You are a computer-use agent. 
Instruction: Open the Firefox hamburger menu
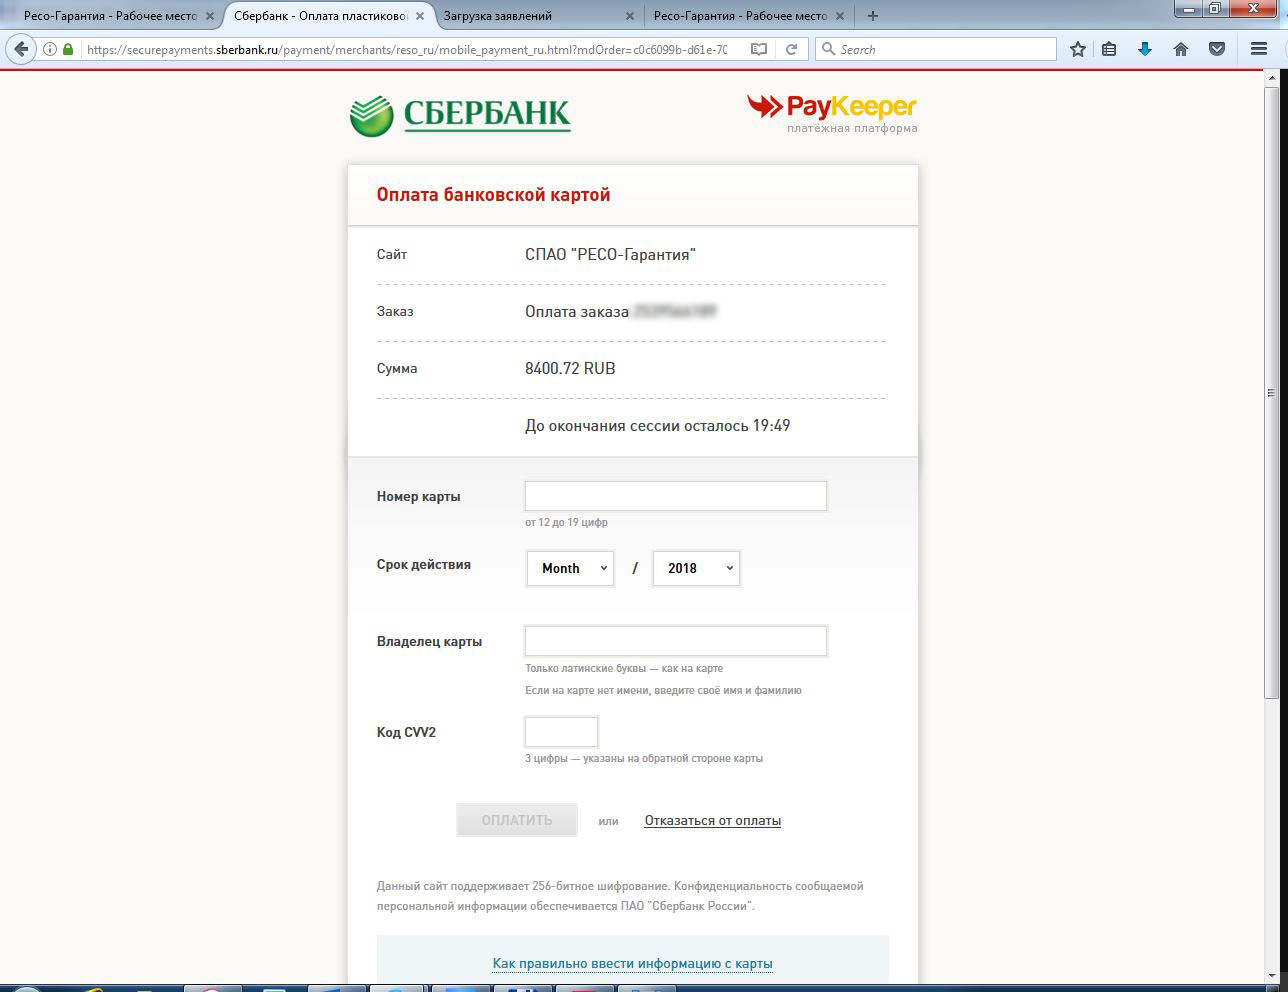click(x=1259, y=49)
